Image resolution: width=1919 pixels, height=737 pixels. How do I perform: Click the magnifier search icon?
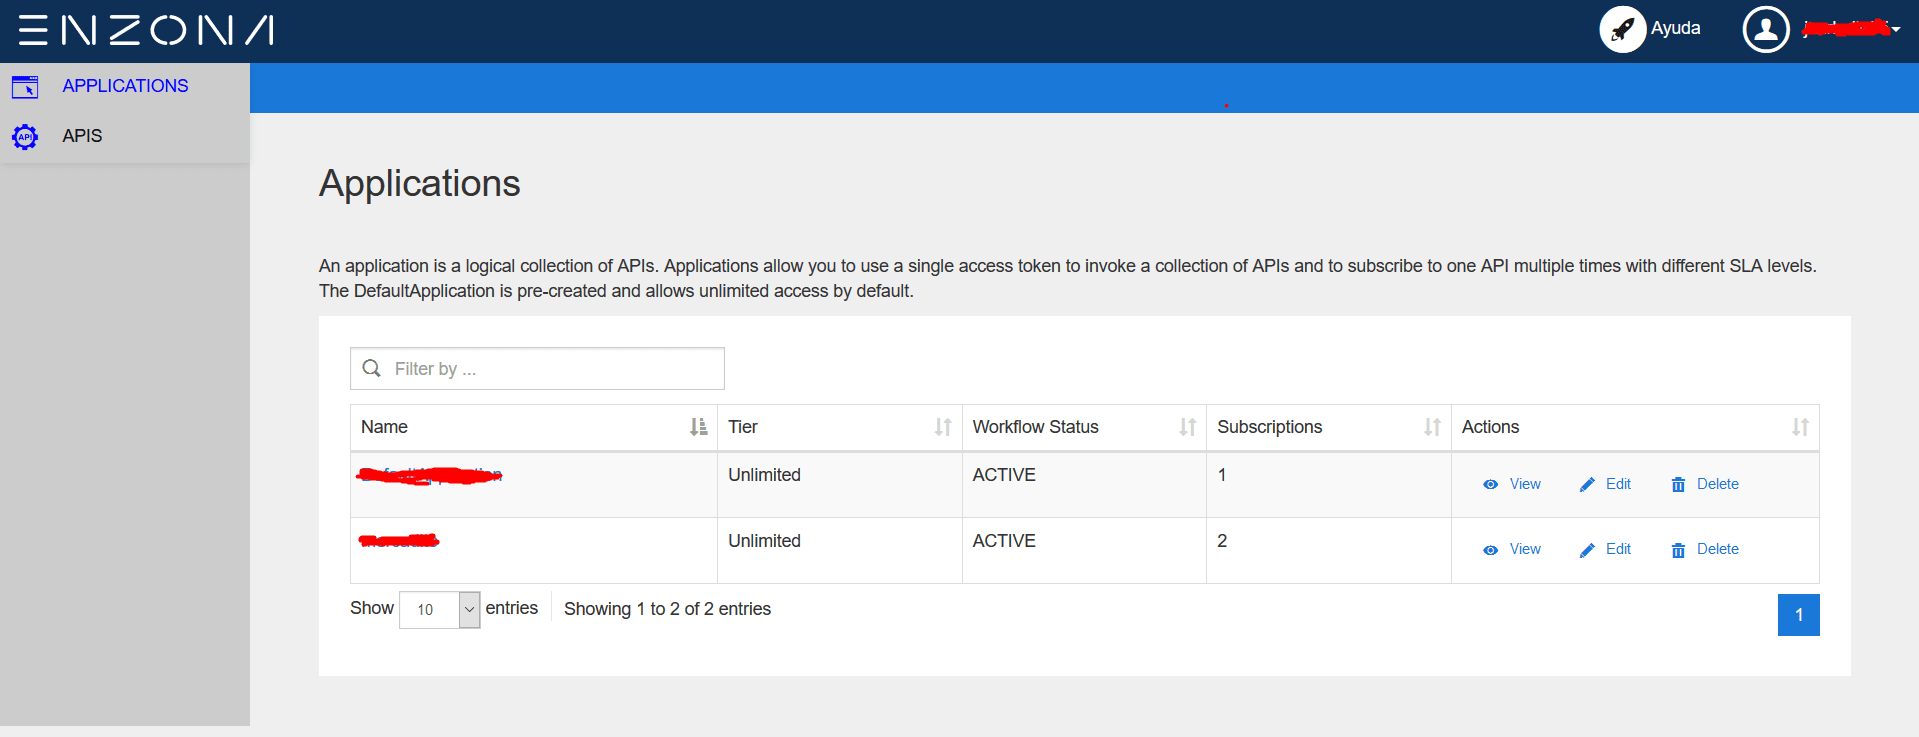click(372, 368)
